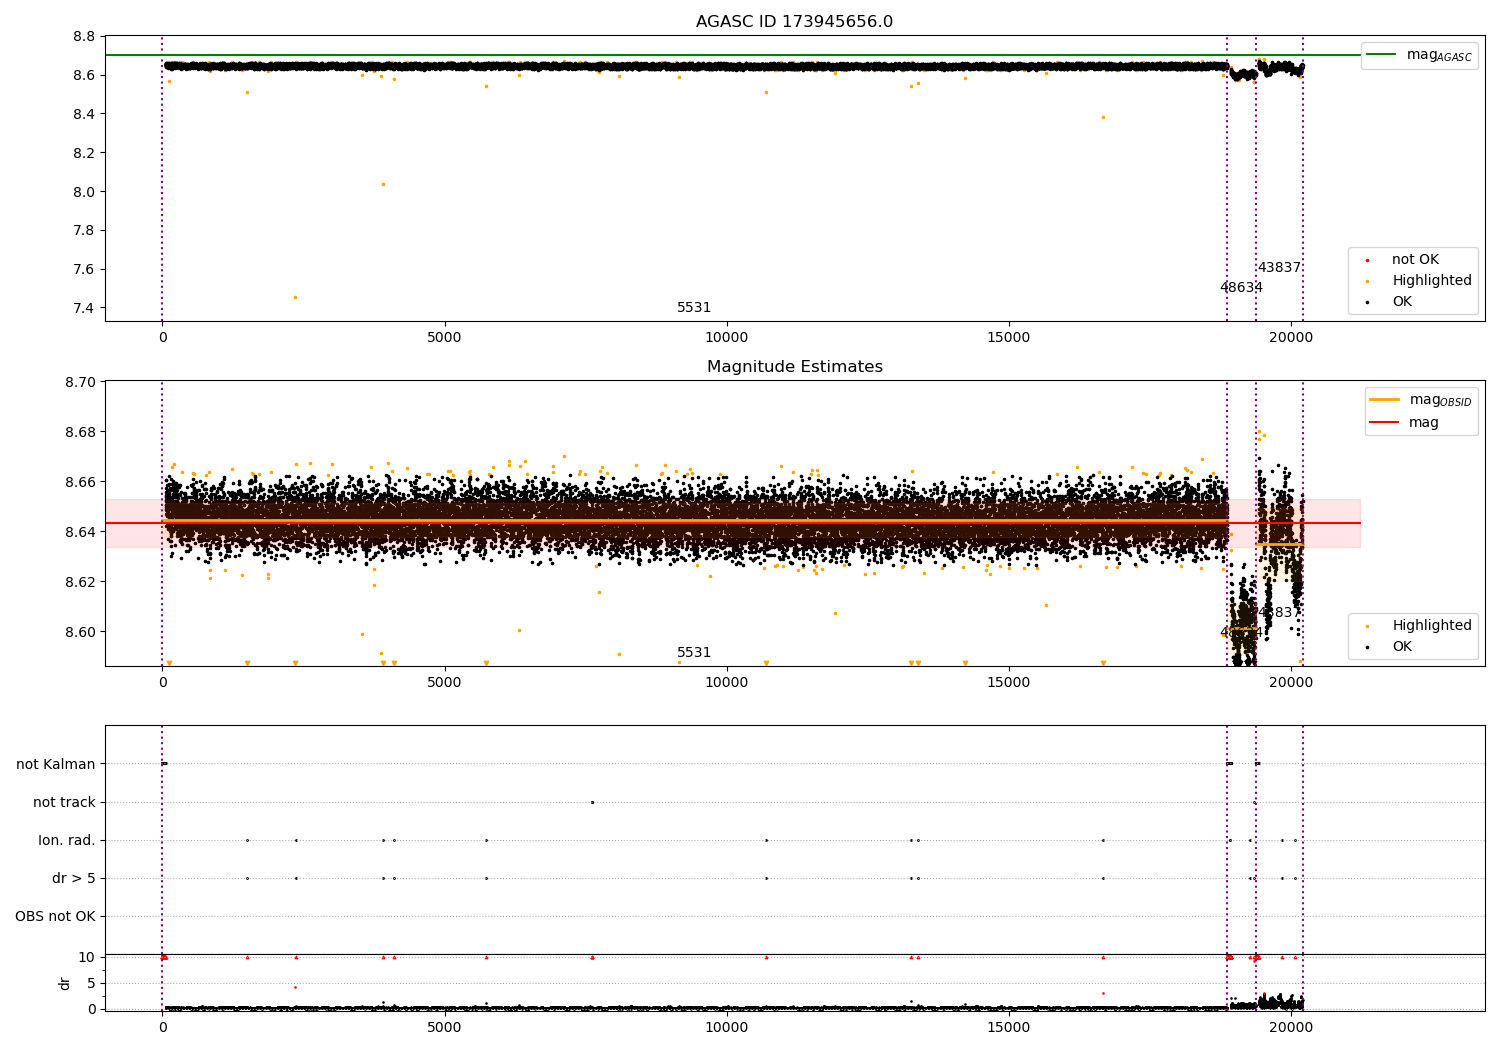Screen dimensions: 1500x1050
Task: Click 'Highlighted' legend entry in Magnitude Estimates plot
Action: coord(1431,626)
